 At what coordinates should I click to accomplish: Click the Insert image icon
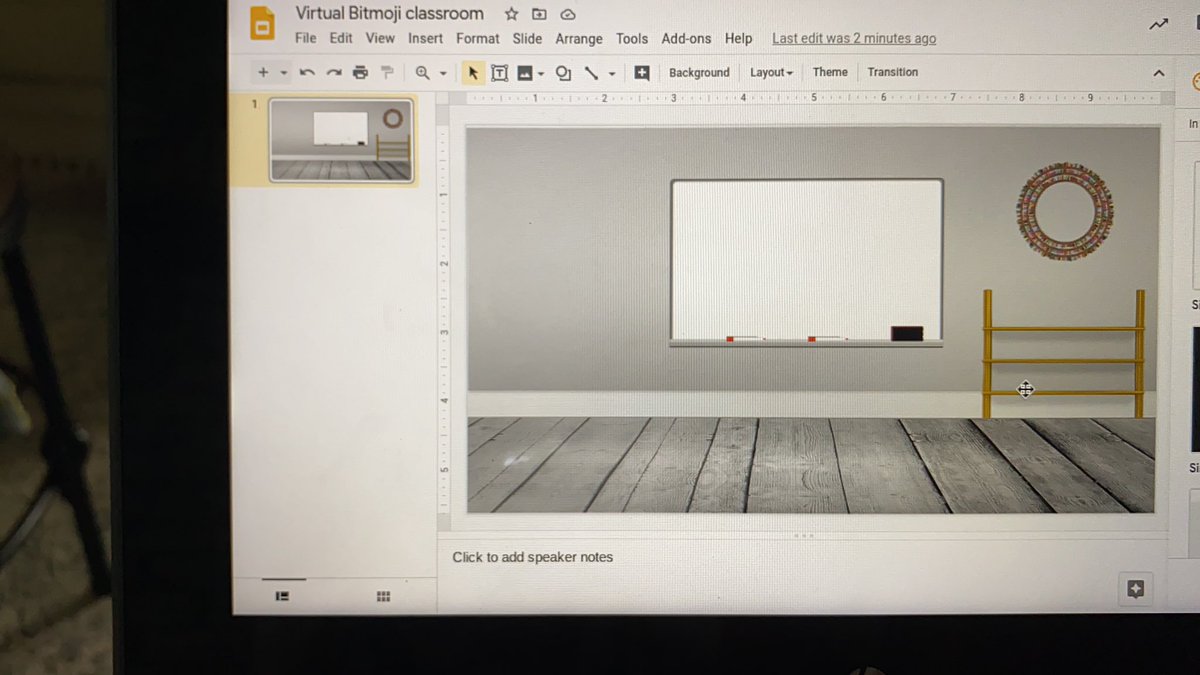pos(524,72)
